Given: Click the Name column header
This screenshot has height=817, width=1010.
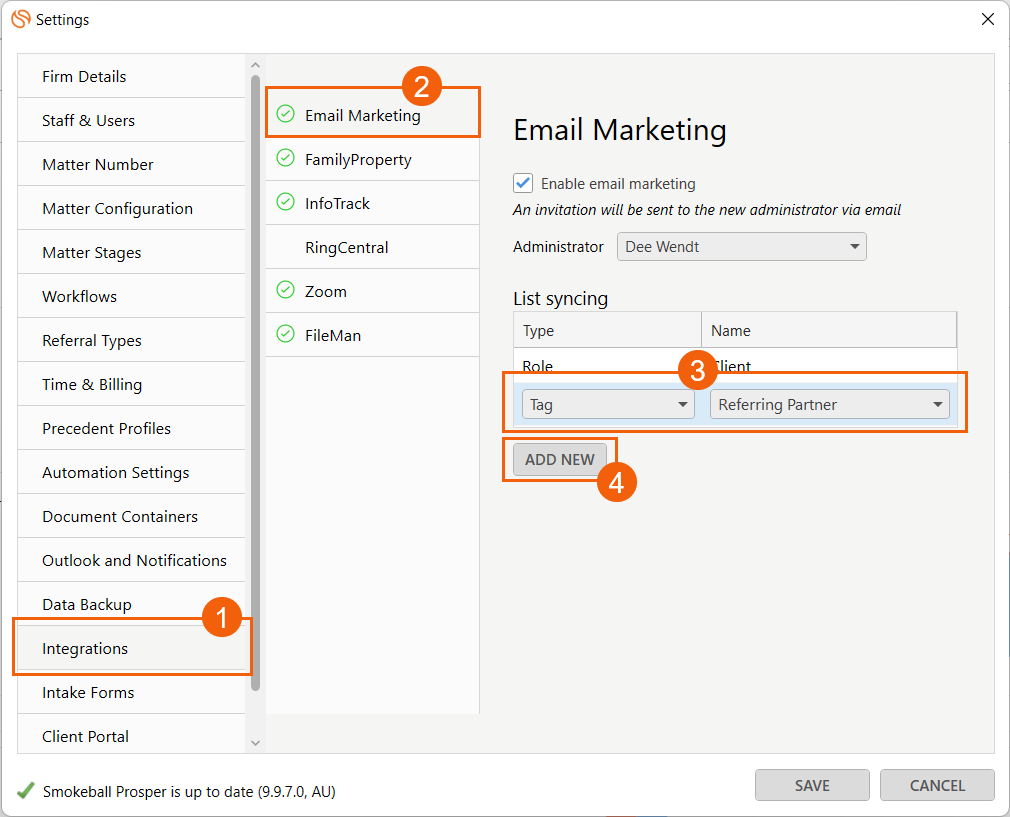Looking at the screenshot, I should point(829,330).
